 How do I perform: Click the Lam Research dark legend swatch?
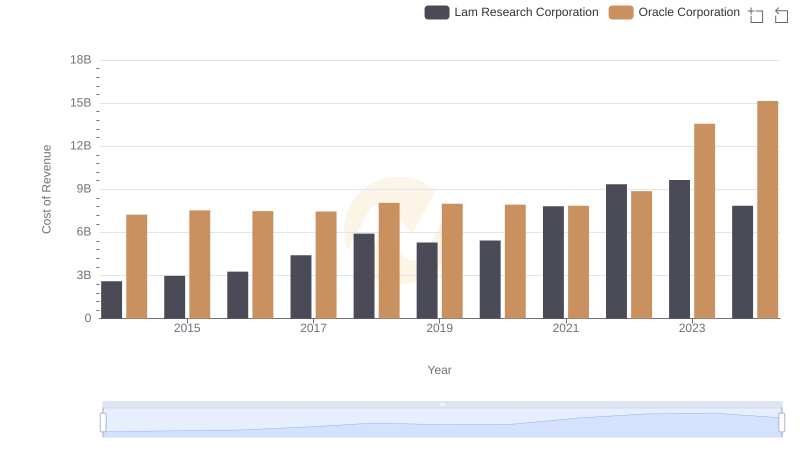pos(437,12)
